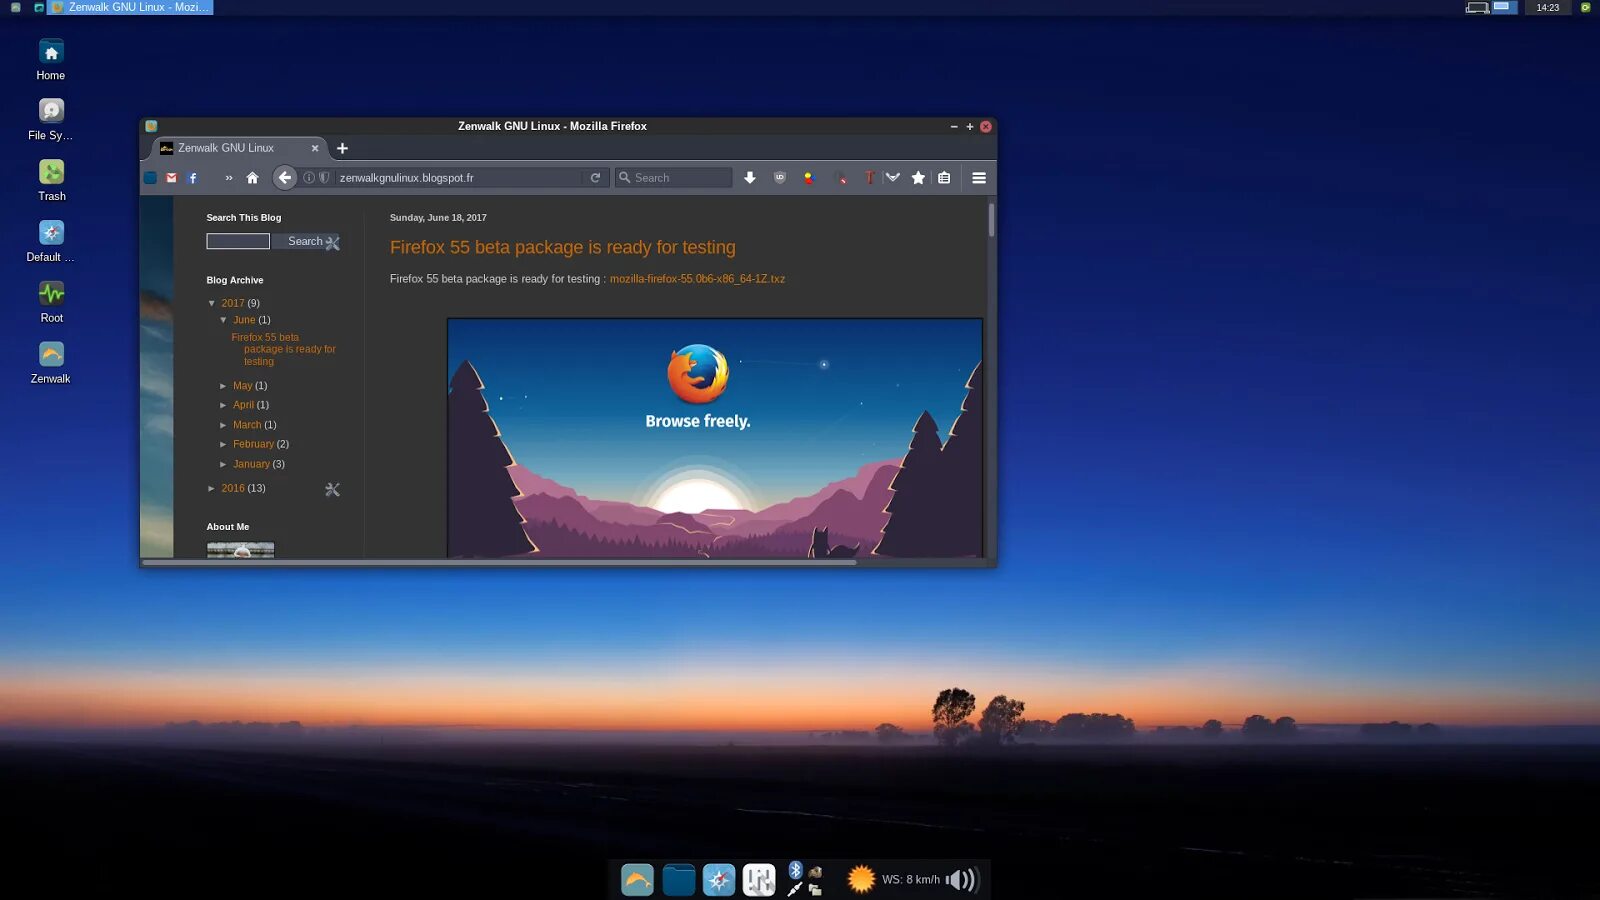The width and height of the screenshot is (1600, 900).
Task: Show bookmarks list clipboard icon
Action: click(x=944, y=178)
